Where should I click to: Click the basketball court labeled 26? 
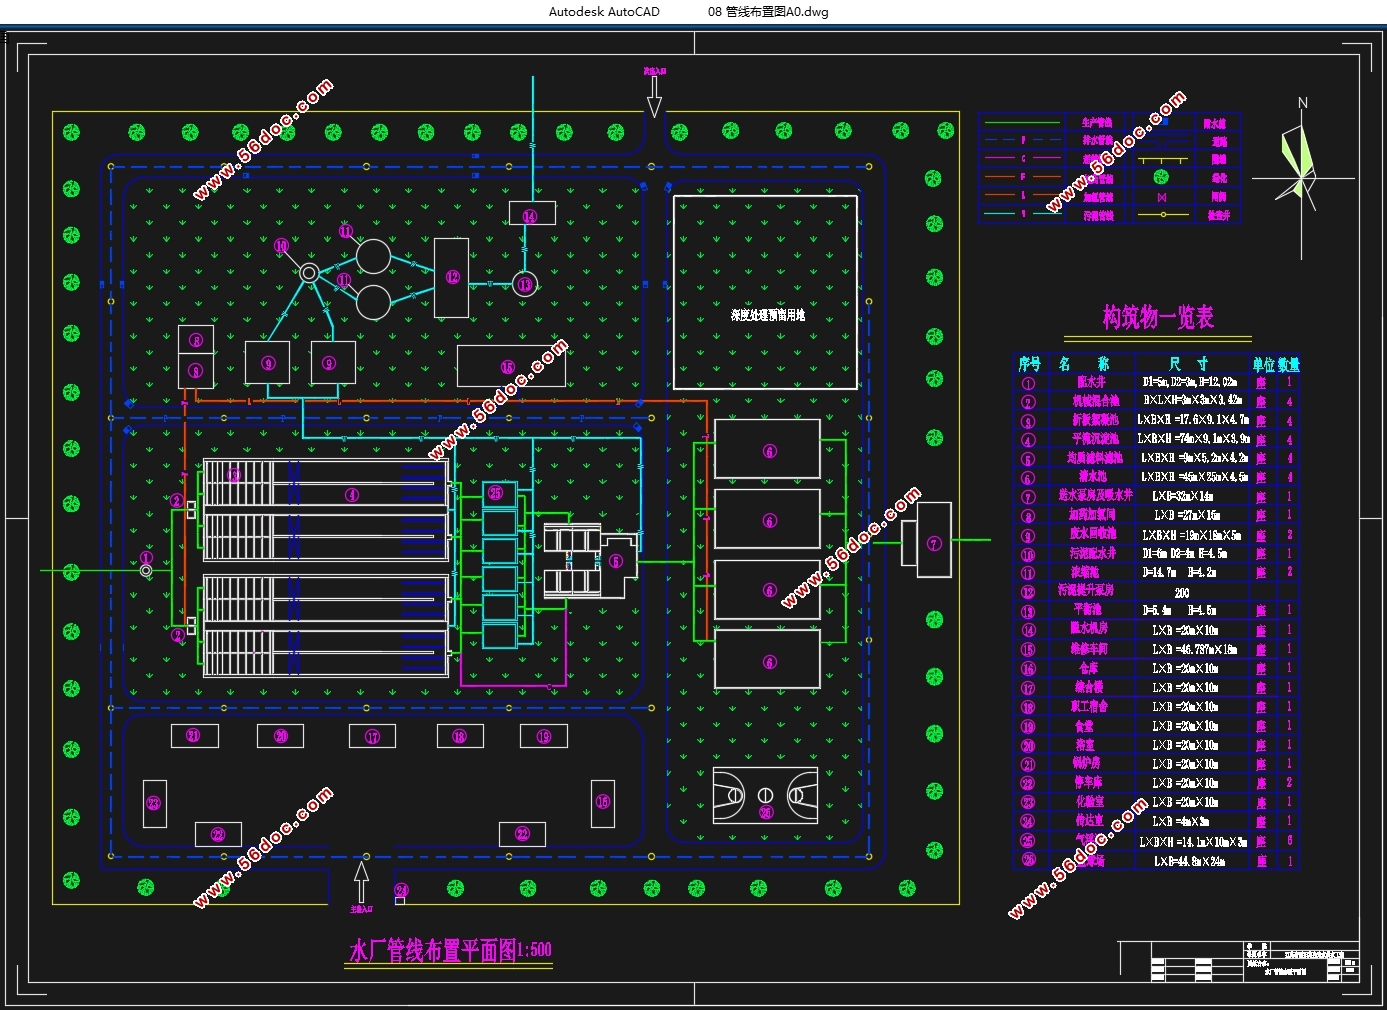tap(765, 796)
